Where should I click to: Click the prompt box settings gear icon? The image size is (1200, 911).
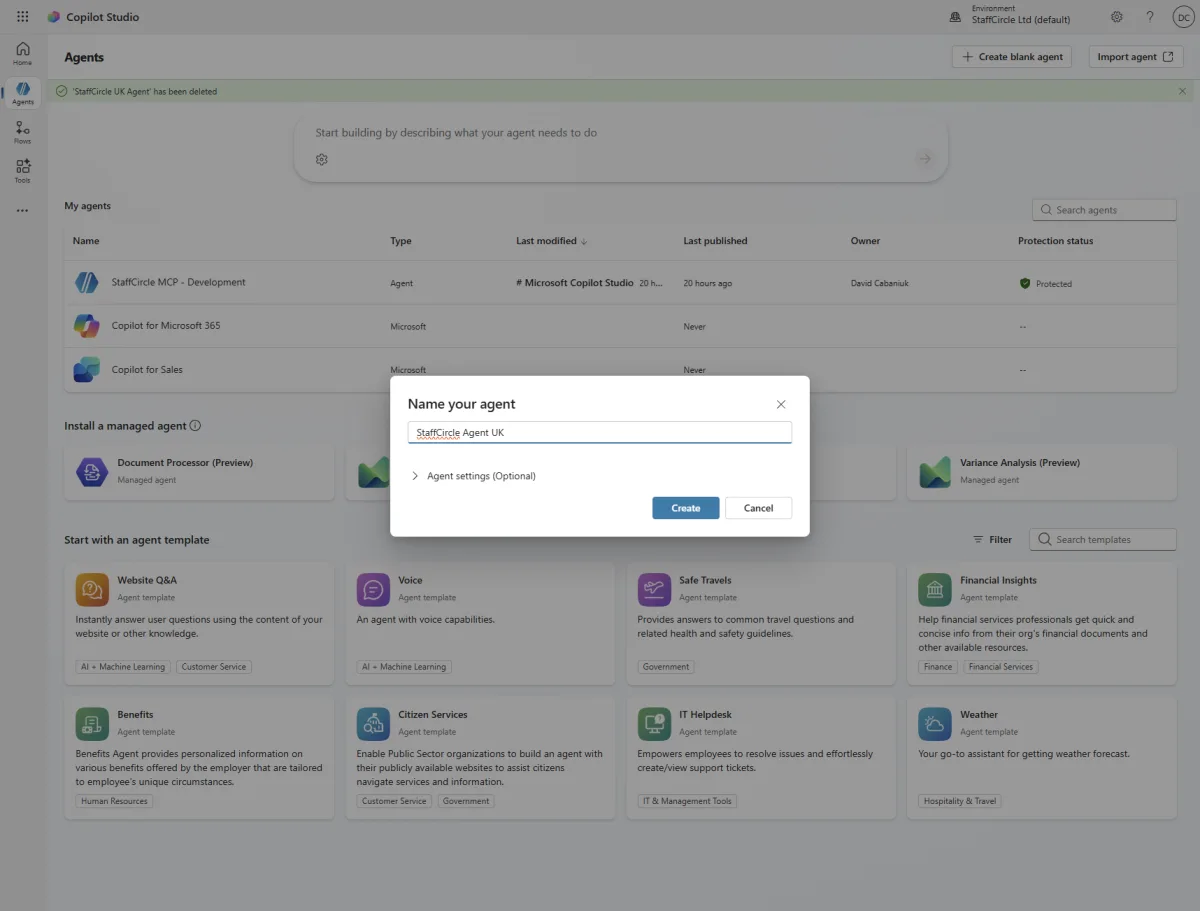click(322, 159)
